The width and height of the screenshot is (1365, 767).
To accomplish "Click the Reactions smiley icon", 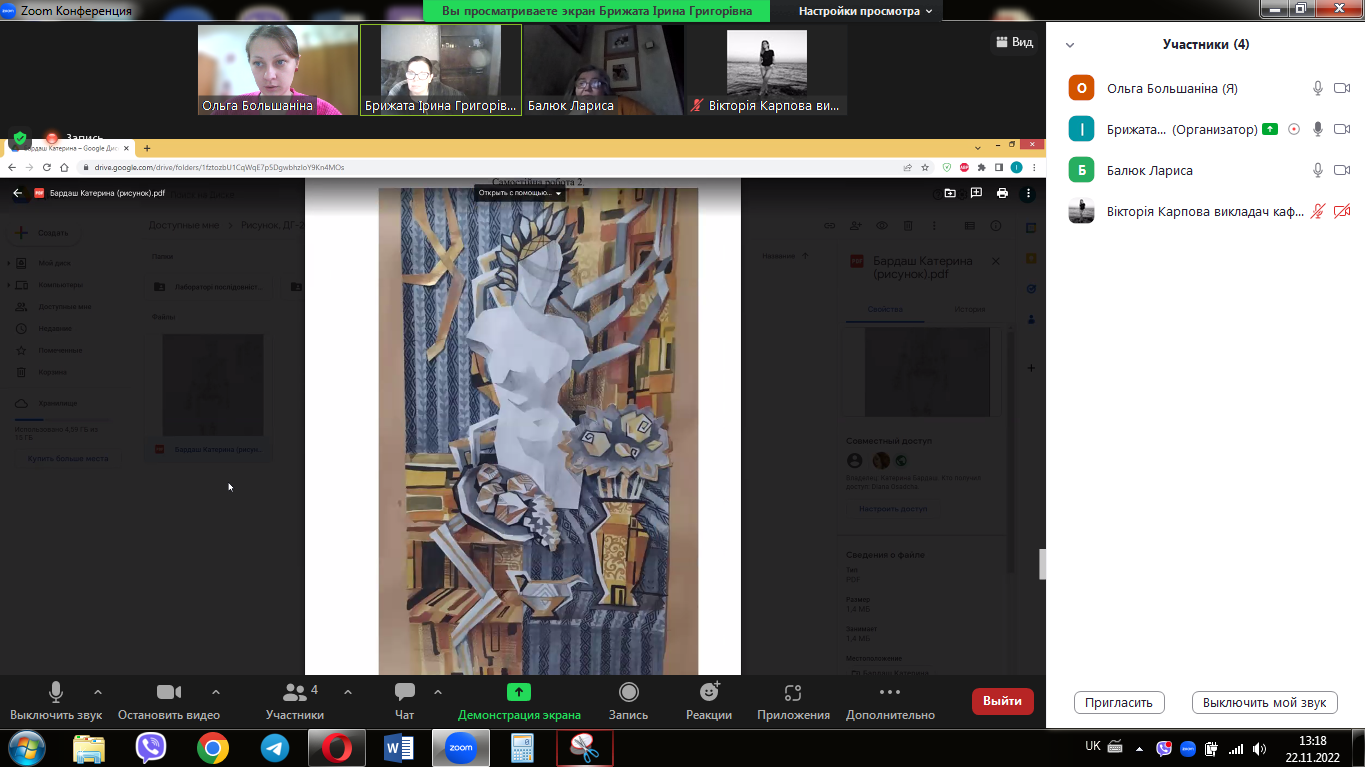I will click(x=709, y=693).
